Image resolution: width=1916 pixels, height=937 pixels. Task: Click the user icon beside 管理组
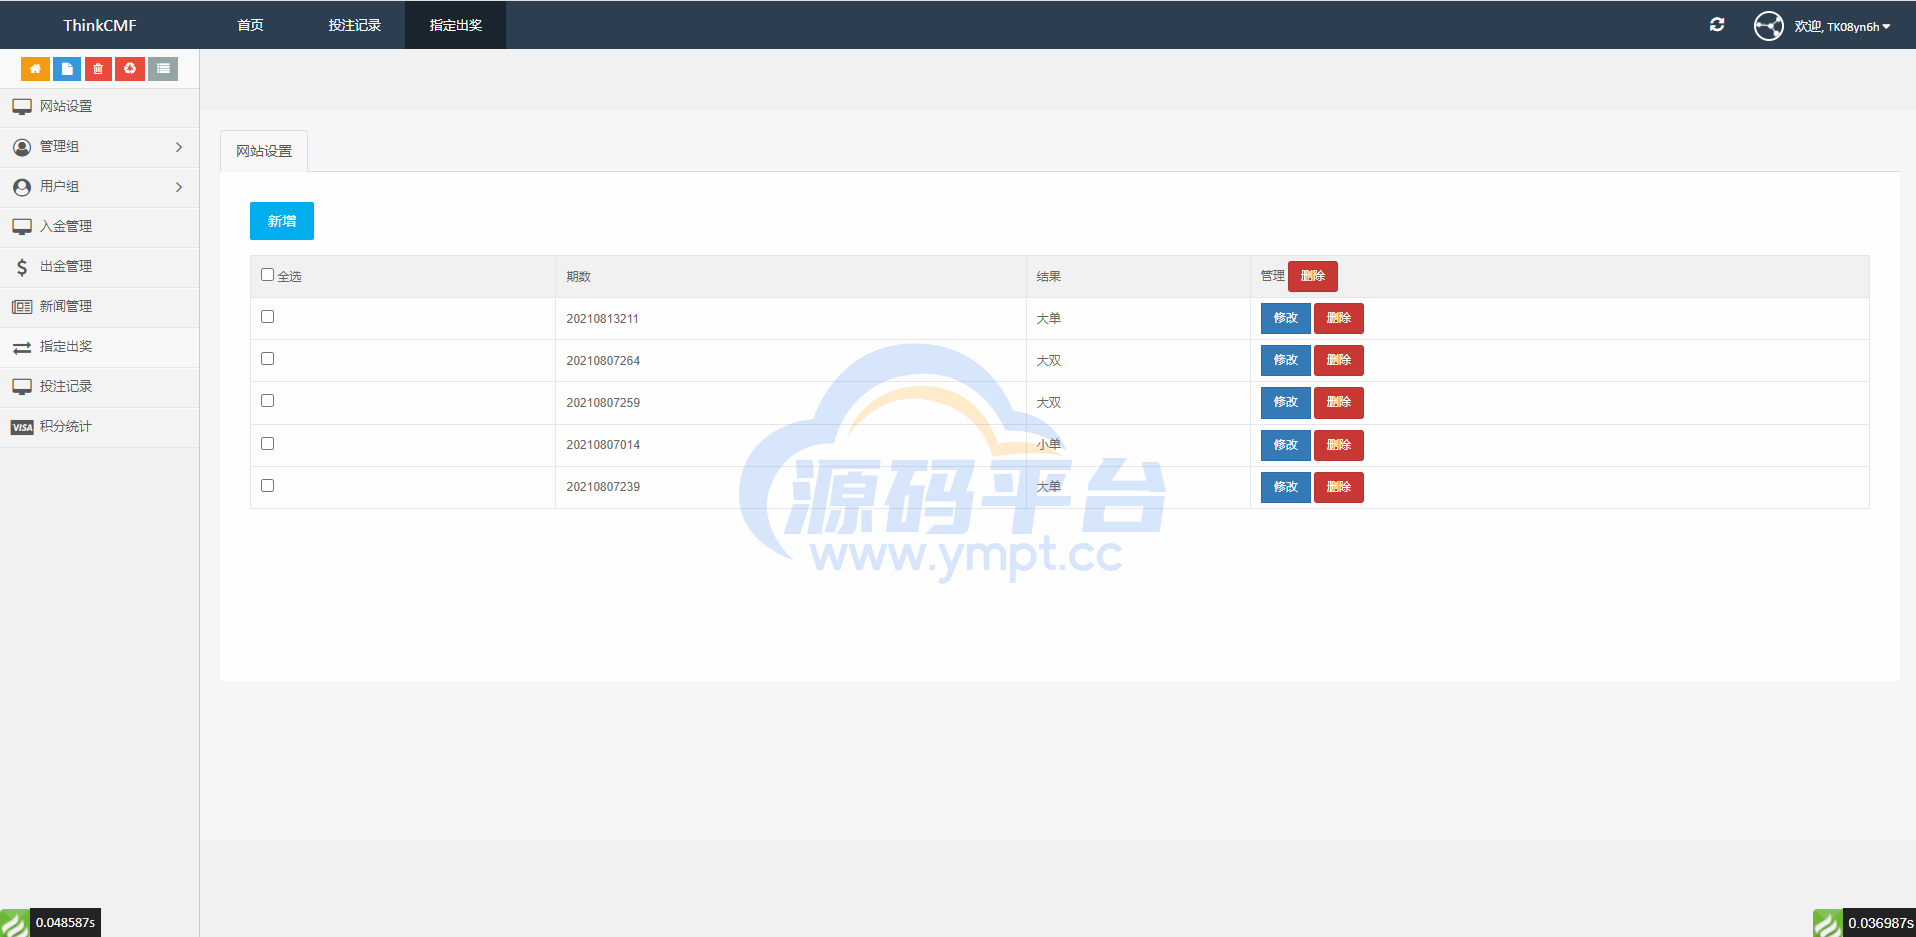point(22,147)
